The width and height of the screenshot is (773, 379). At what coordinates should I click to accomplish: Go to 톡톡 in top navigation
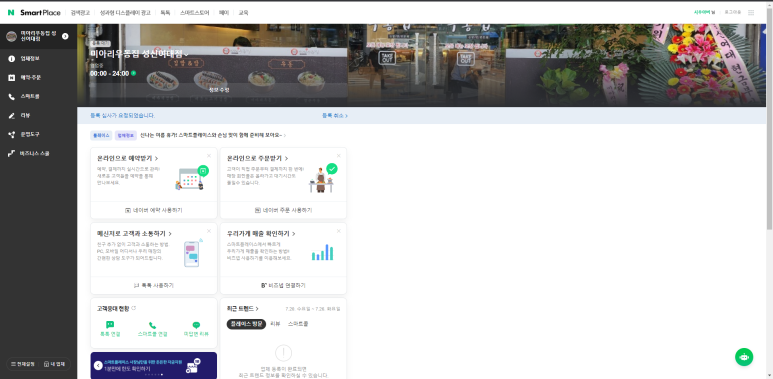(165, 13)
